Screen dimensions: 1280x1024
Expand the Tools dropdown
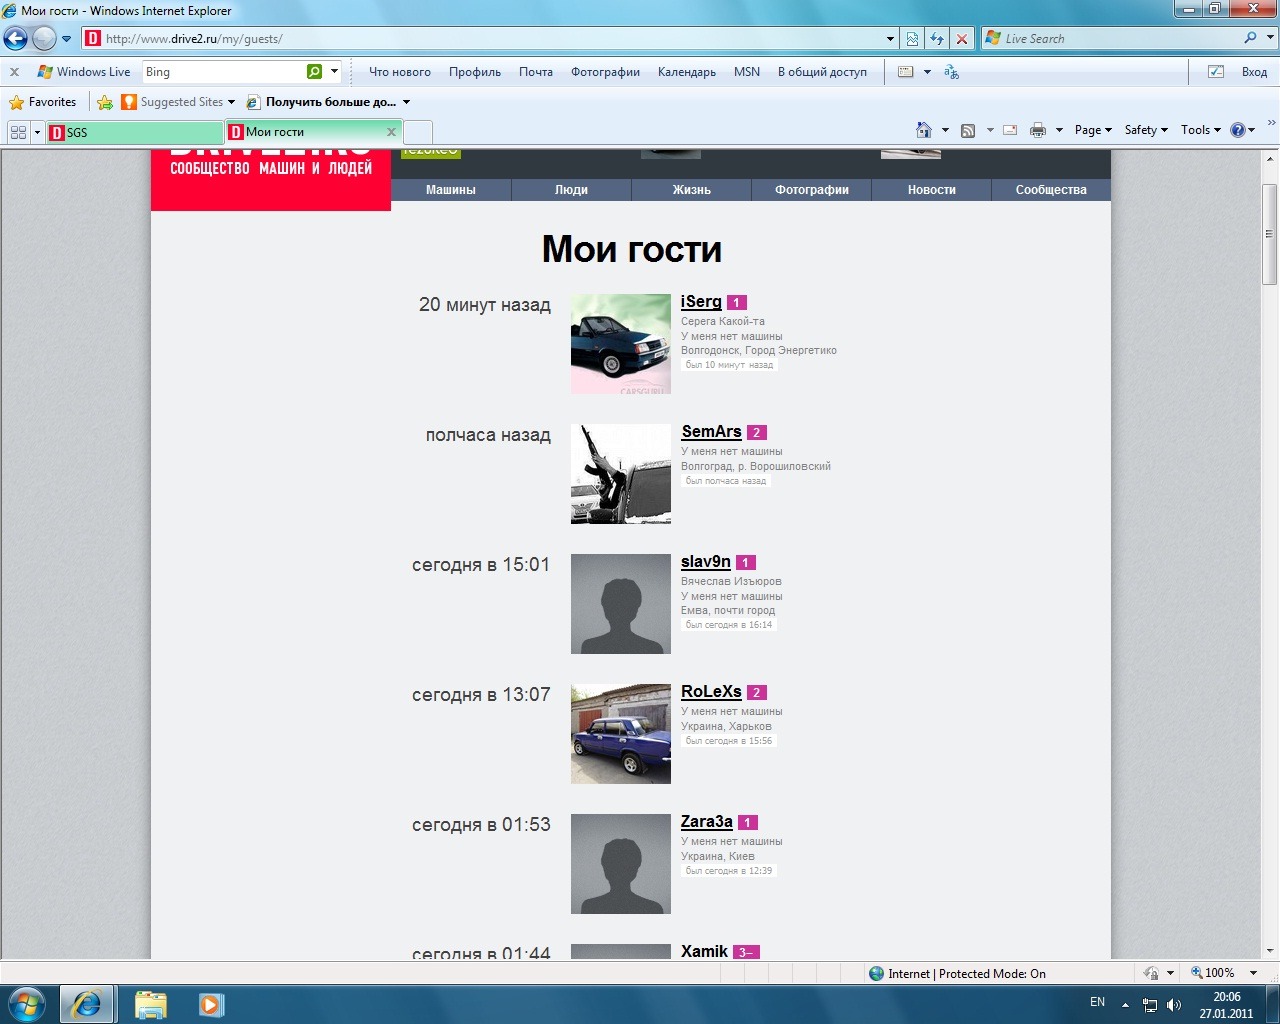1199,129
